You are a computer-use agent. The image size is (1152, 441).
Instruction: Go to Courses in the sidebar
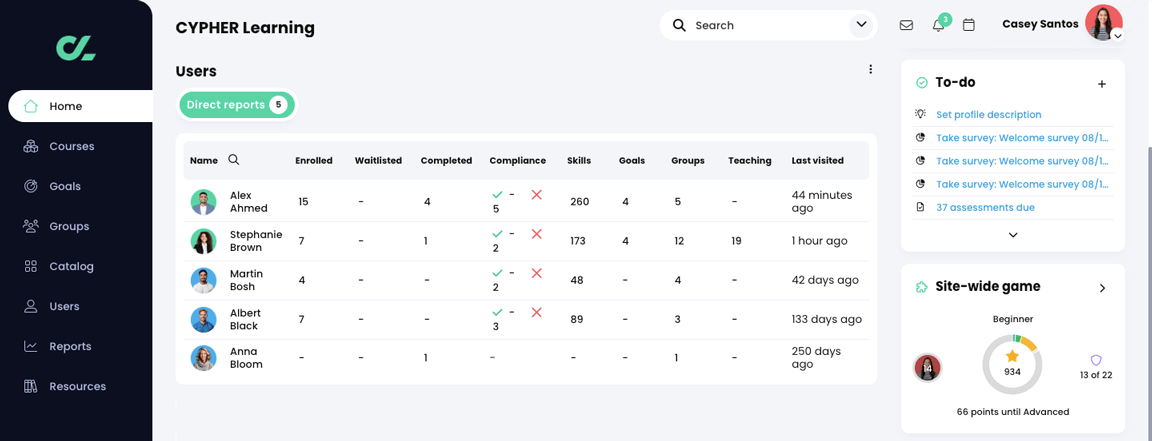coord(71,146)
